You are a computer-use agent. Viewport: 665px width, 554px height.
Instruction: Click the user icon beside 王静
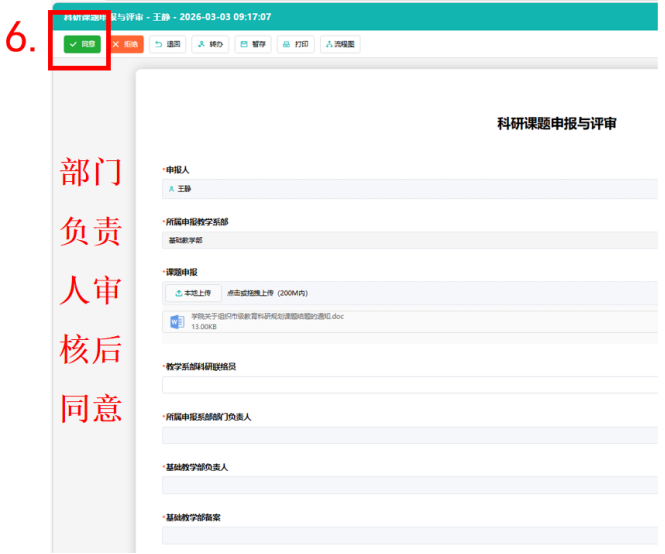(x=171, y=188)
